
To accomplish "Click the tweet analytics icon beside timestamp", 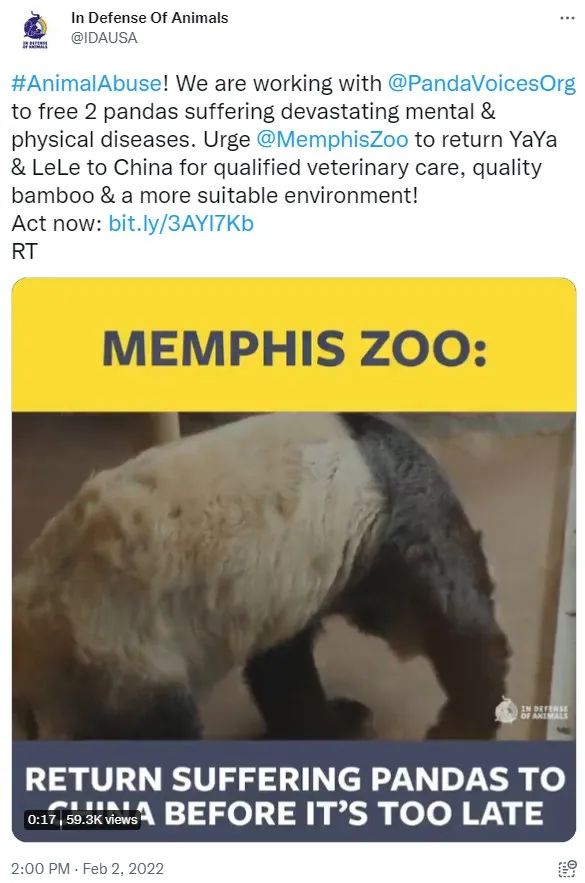I will (567, 868).
